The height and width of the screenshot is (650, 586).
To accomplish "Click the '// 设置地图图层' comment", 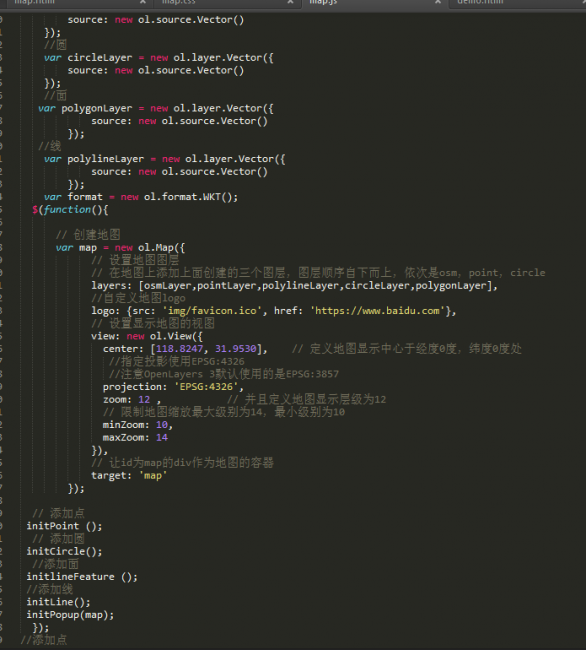I will [135, 260].
